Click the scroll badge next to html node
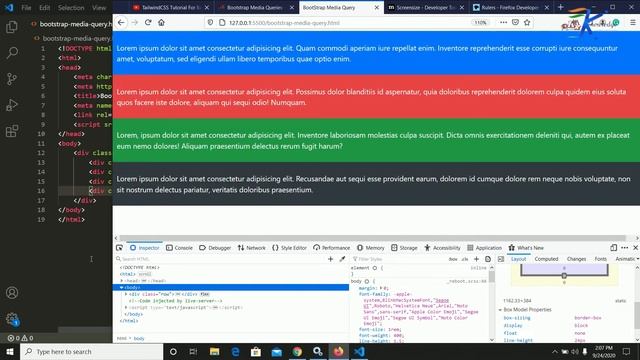 point(144,274)
